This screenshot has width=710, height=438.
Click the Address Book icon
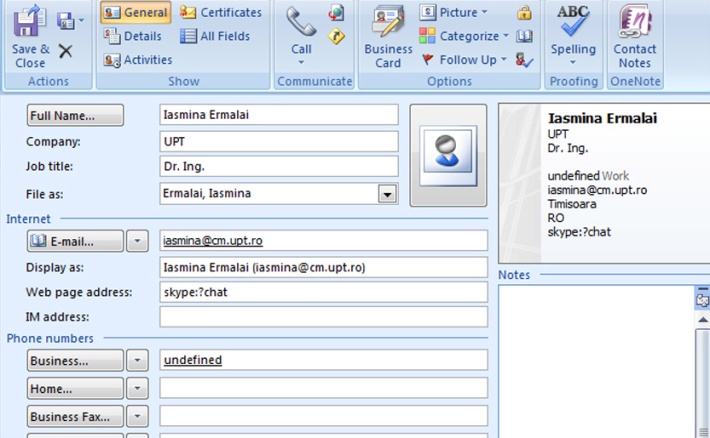524,37
